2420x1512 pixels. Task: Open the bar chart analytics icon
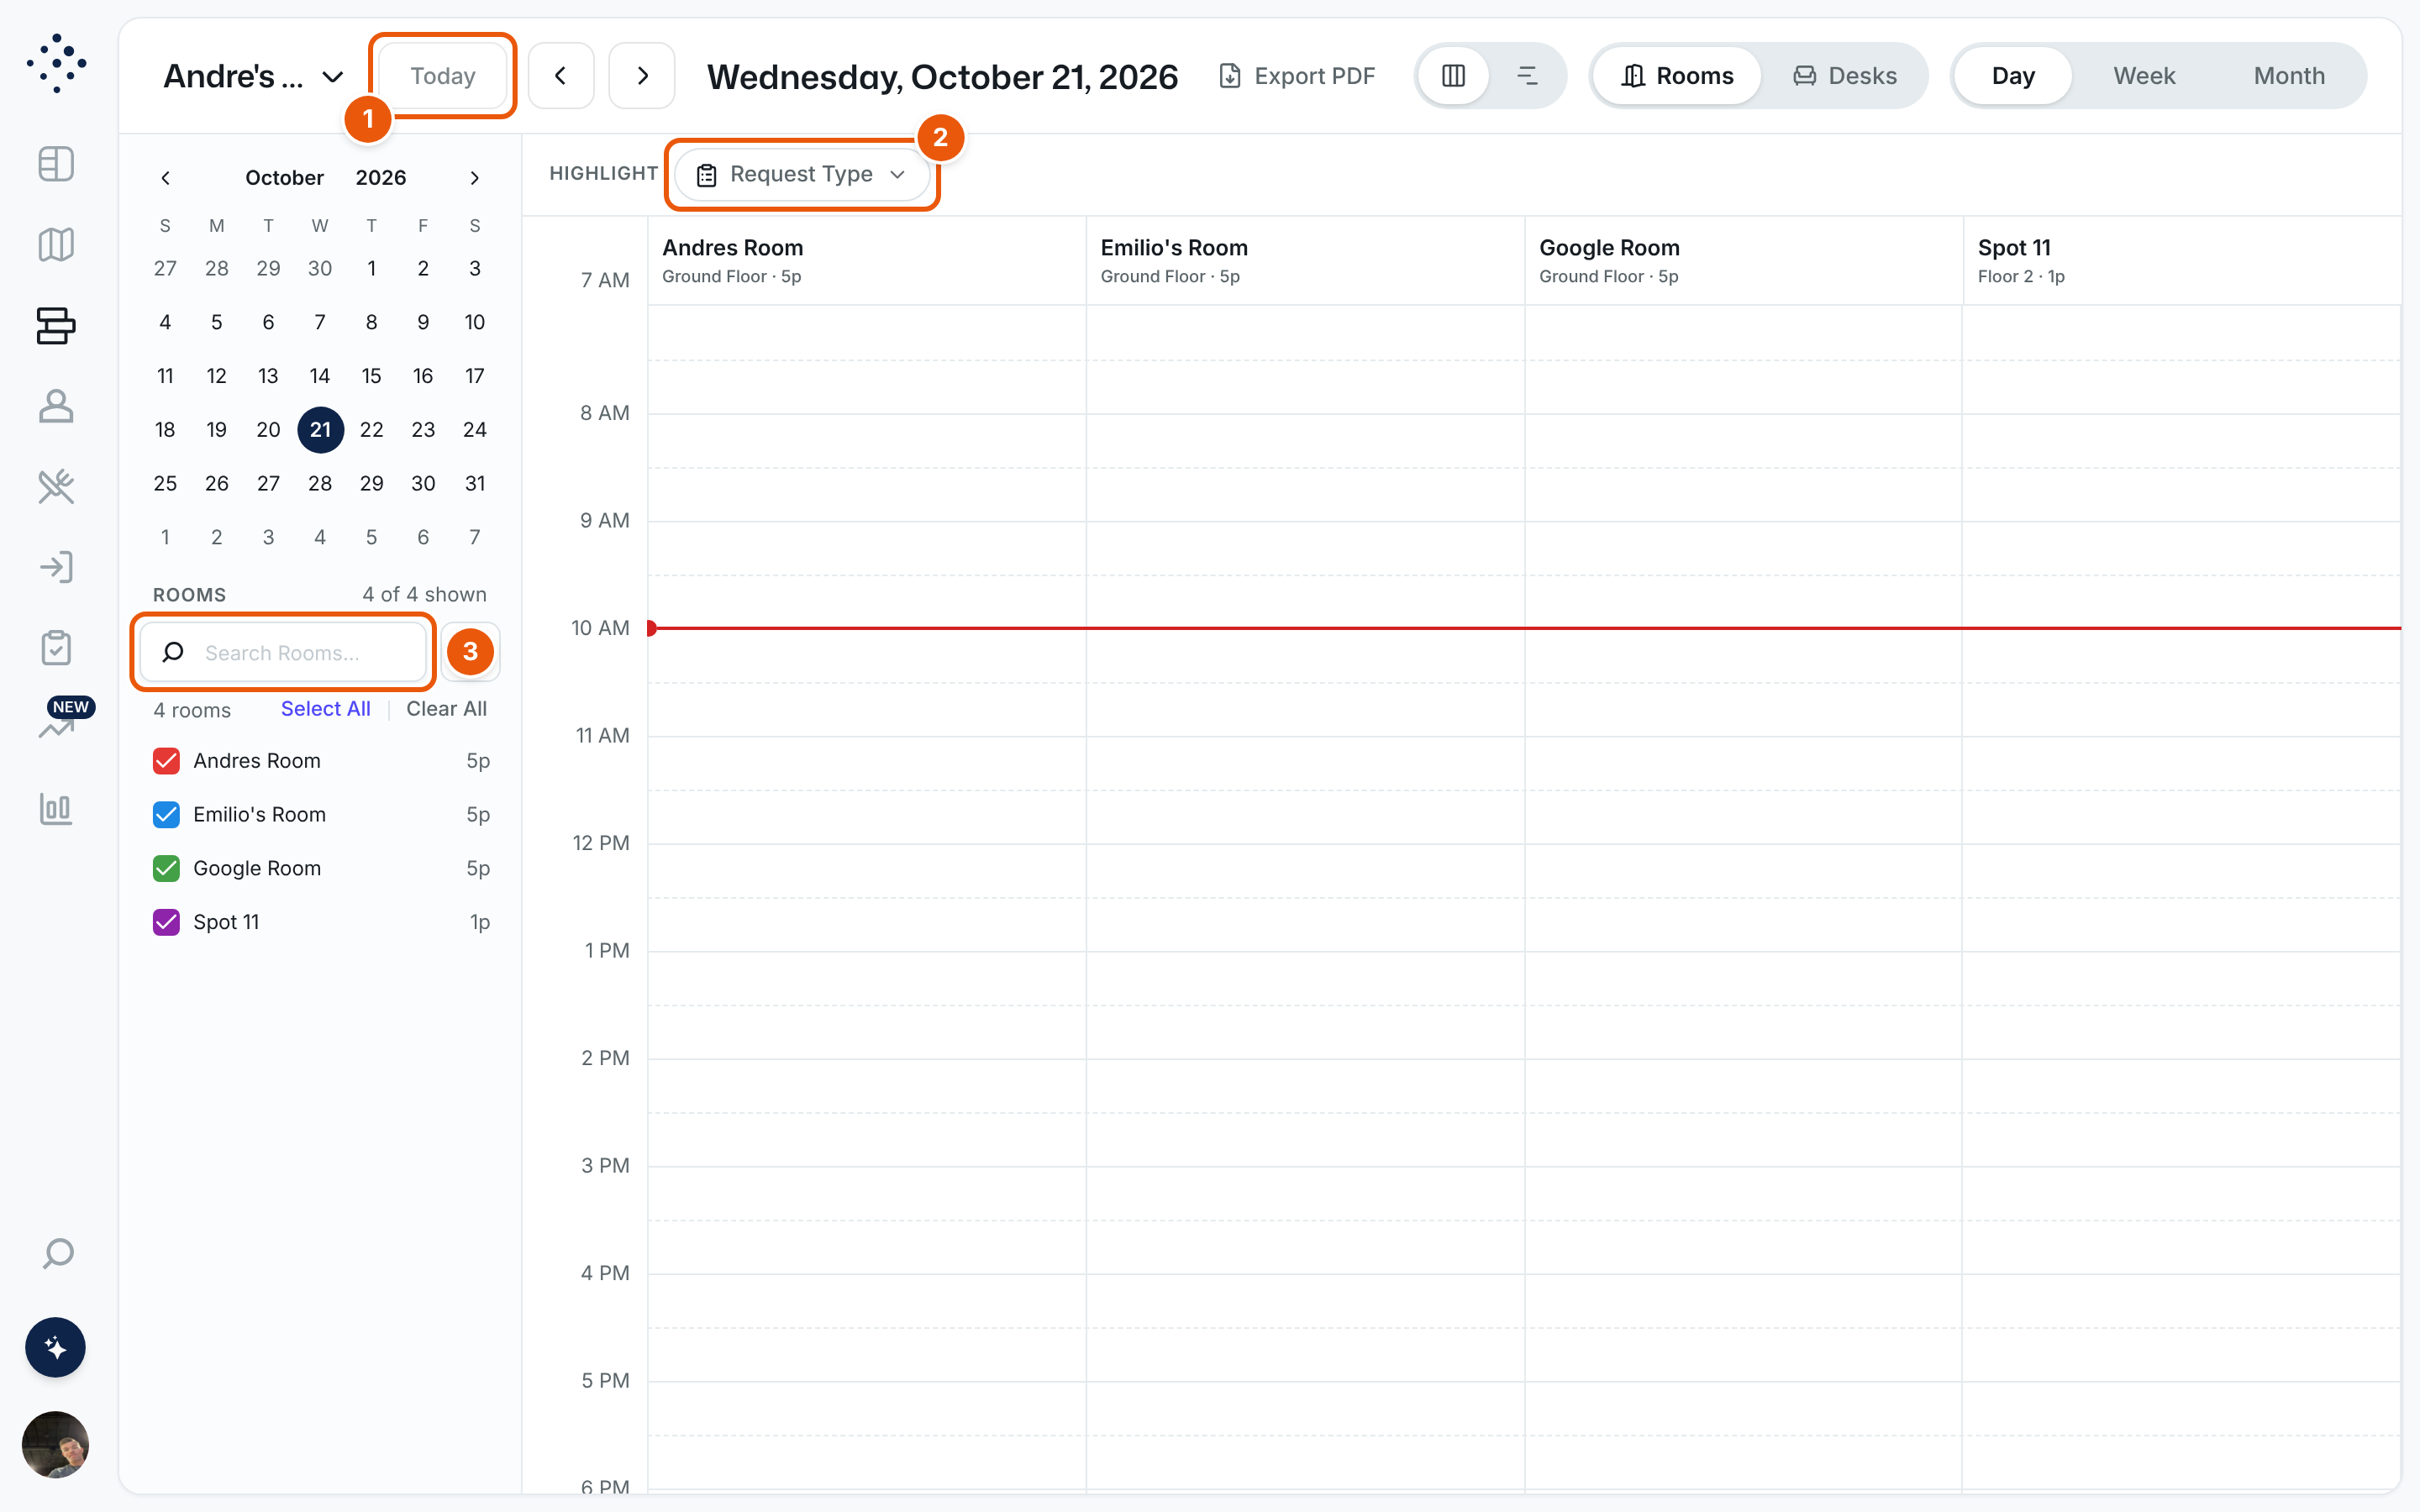(x=56, y=809)
